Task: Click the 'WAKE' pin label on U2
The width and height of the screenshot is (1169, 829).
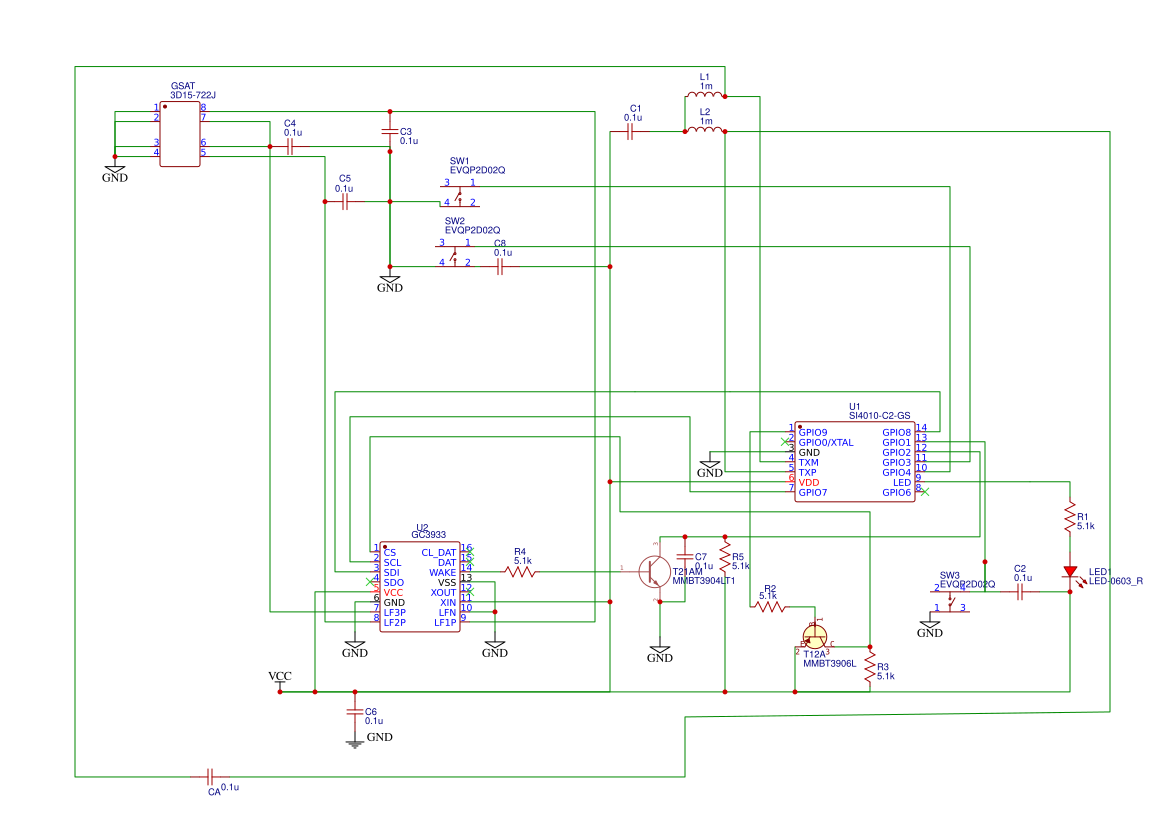Action: click(443, 573)
